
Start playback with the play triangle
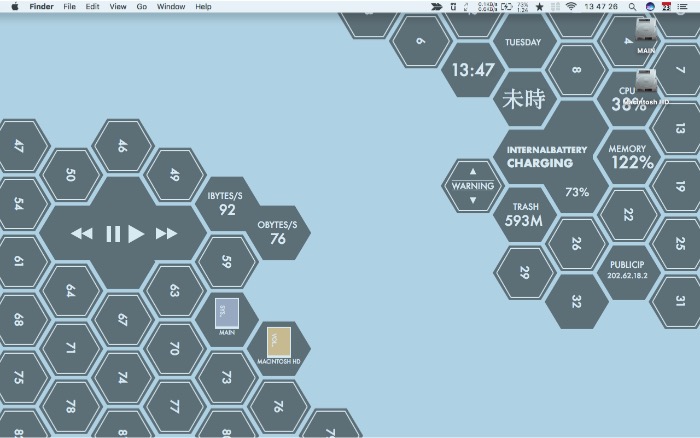pyautogui.click(x=136, y=234)
